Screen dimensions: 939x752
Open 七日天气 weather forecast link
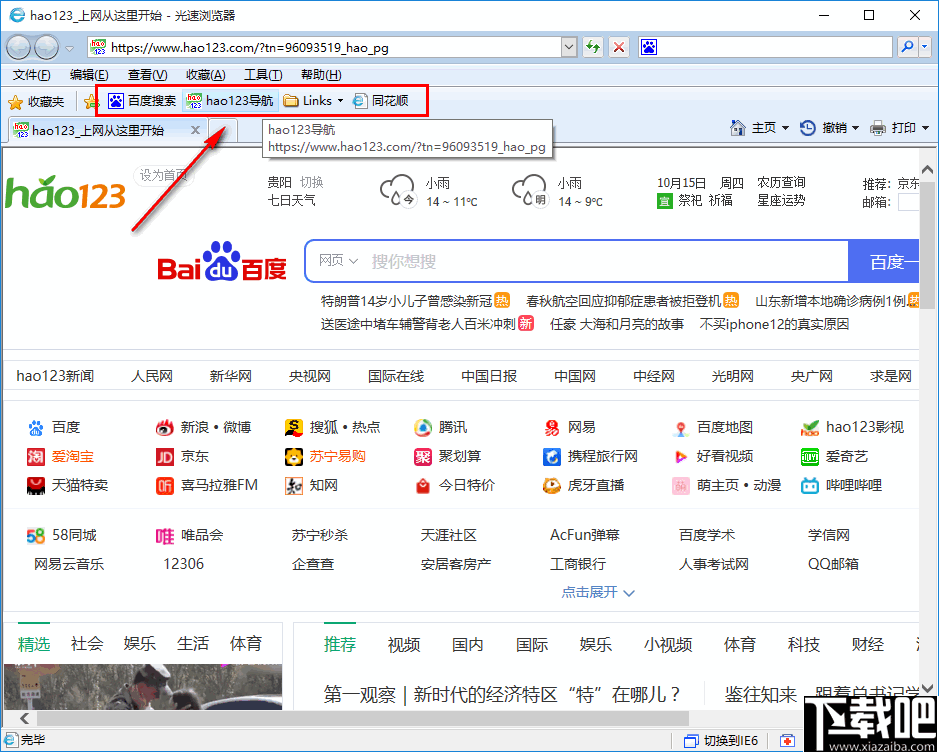[292, 200]
